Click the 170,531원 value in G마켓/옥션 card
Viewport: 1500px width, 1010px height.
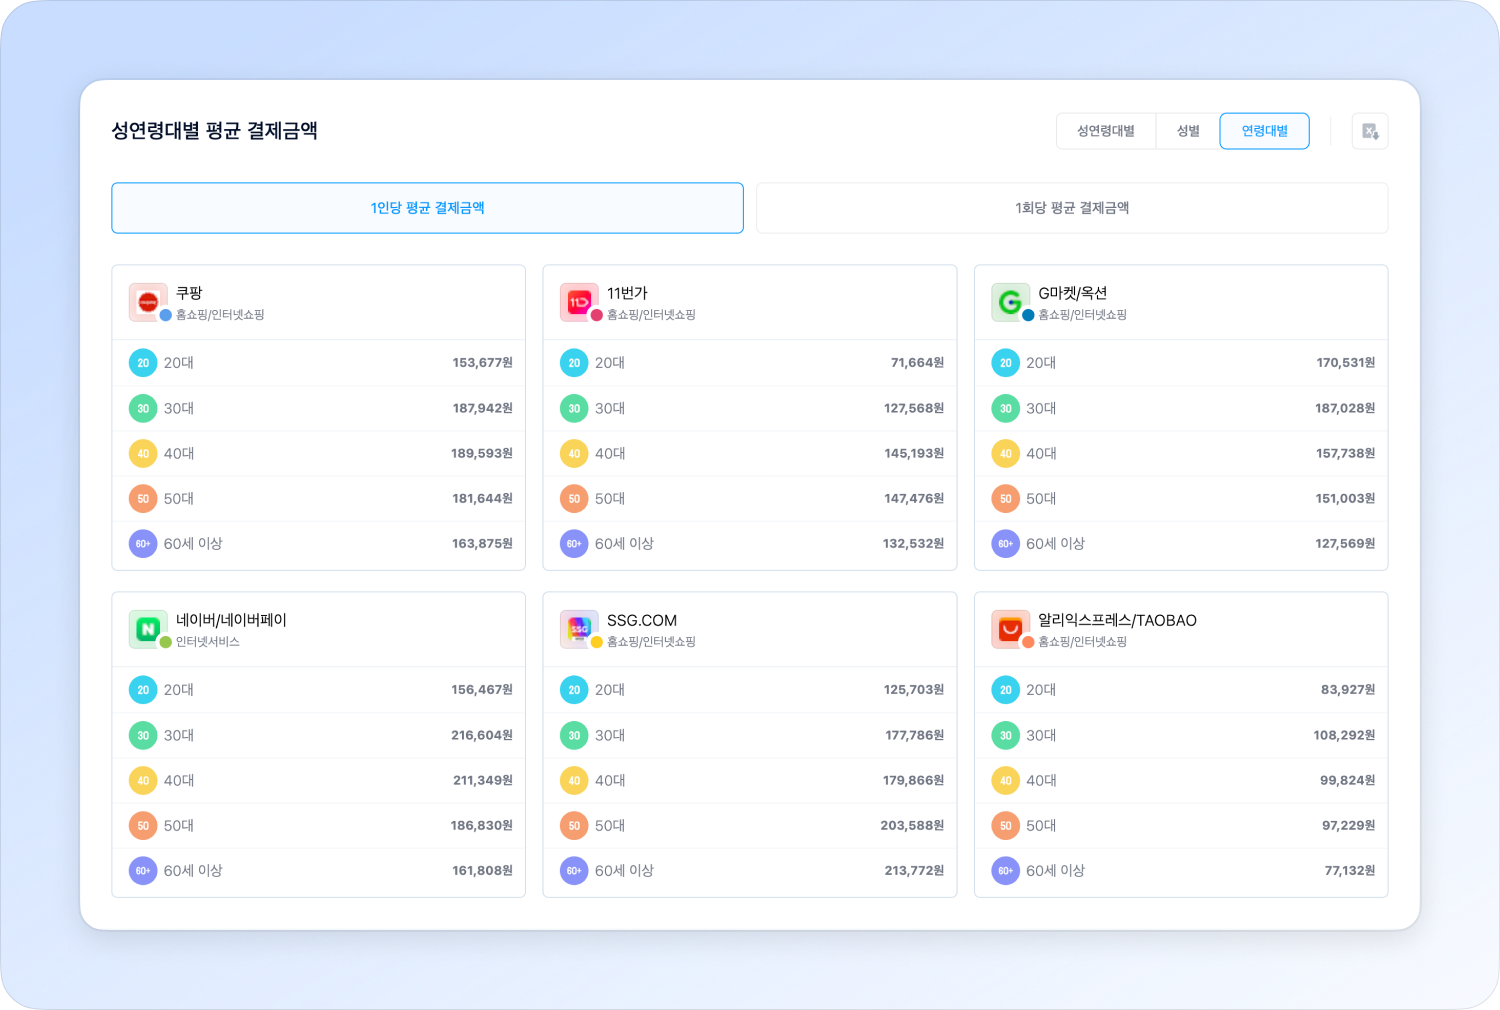tap(1346, 363)
